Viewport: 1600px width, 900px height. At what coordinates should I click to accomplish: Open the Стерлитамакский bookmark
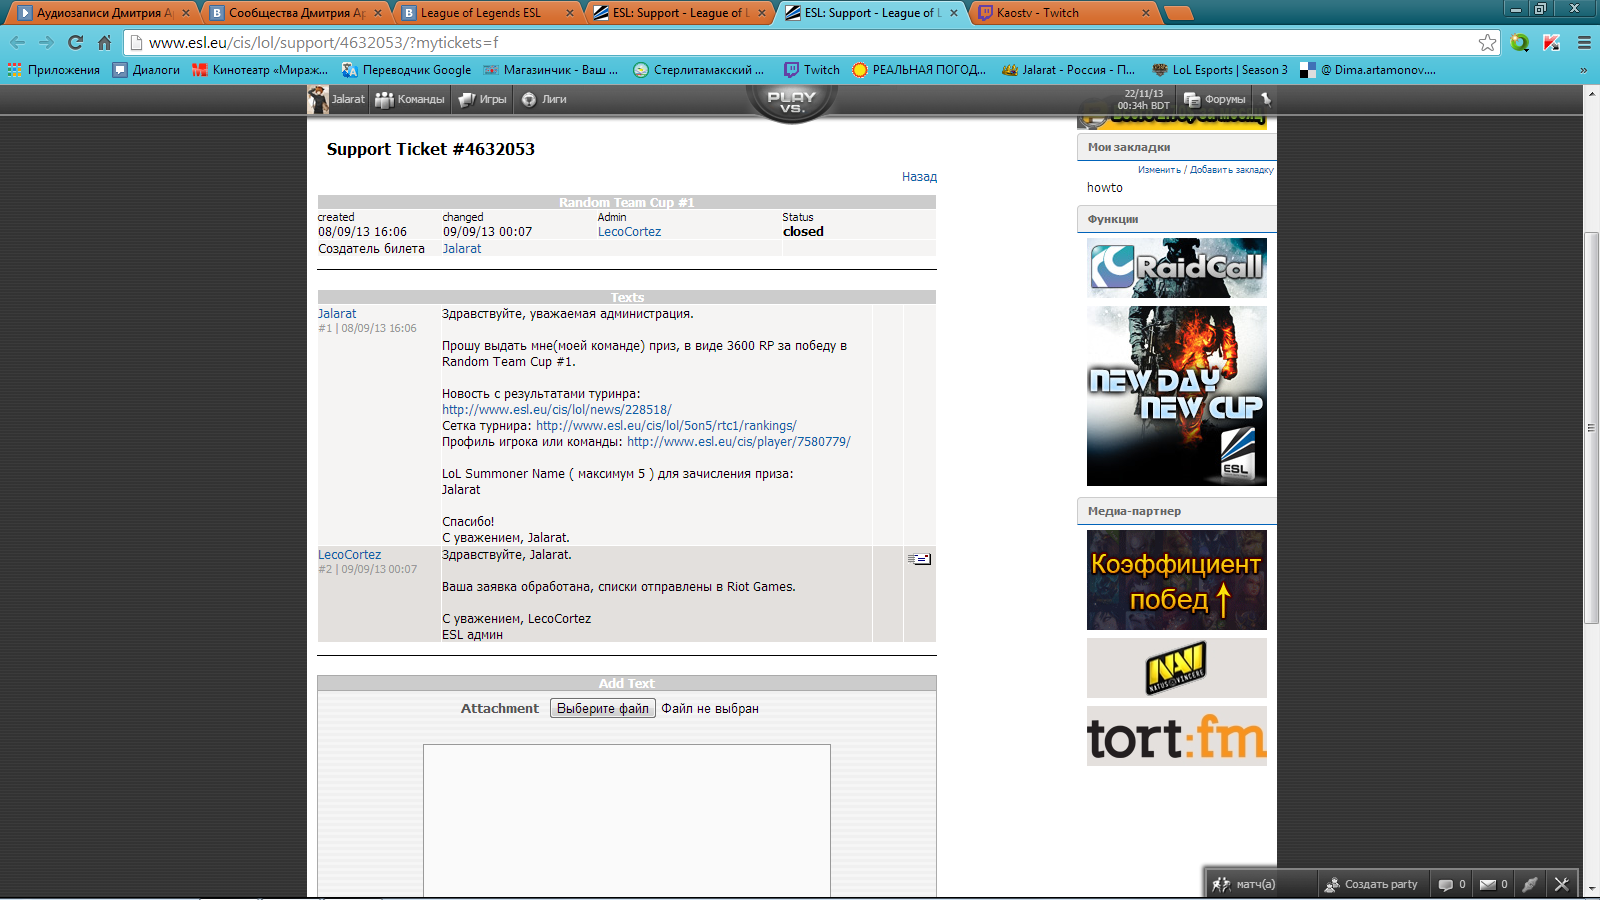point(699,70)
